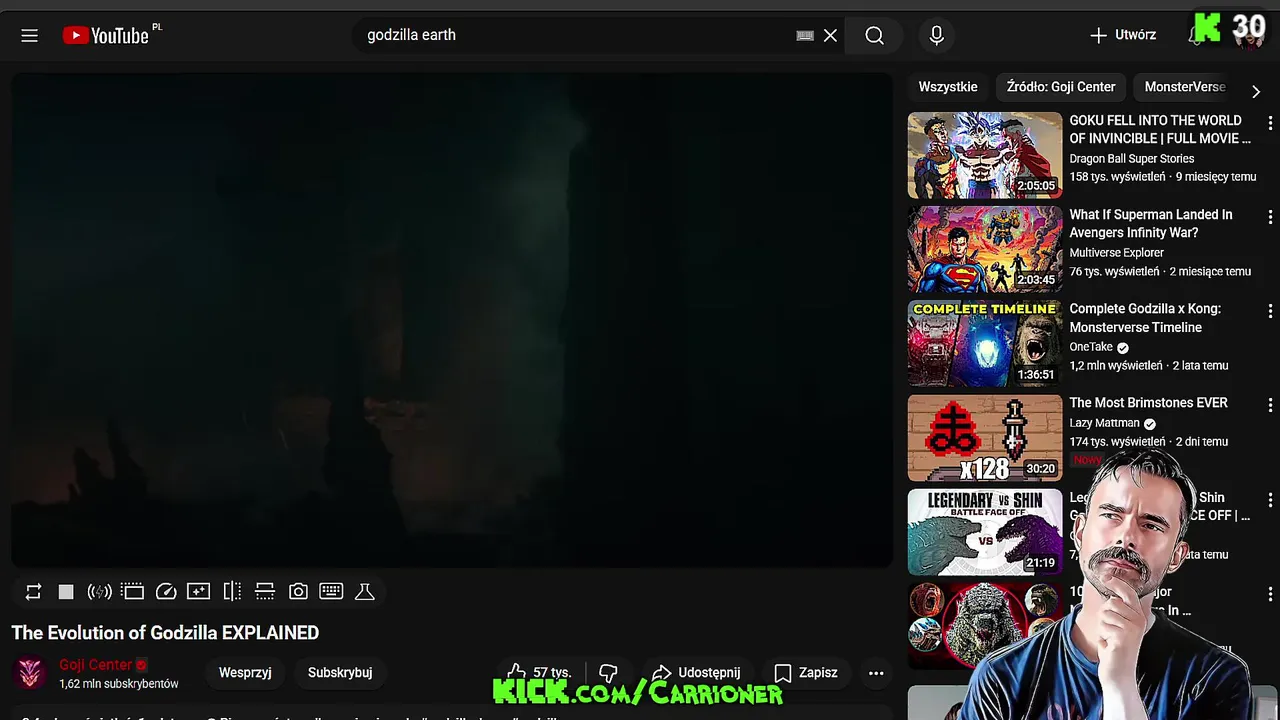
Task: Open the experiments flask icon
Action: [x=365, y=592]
